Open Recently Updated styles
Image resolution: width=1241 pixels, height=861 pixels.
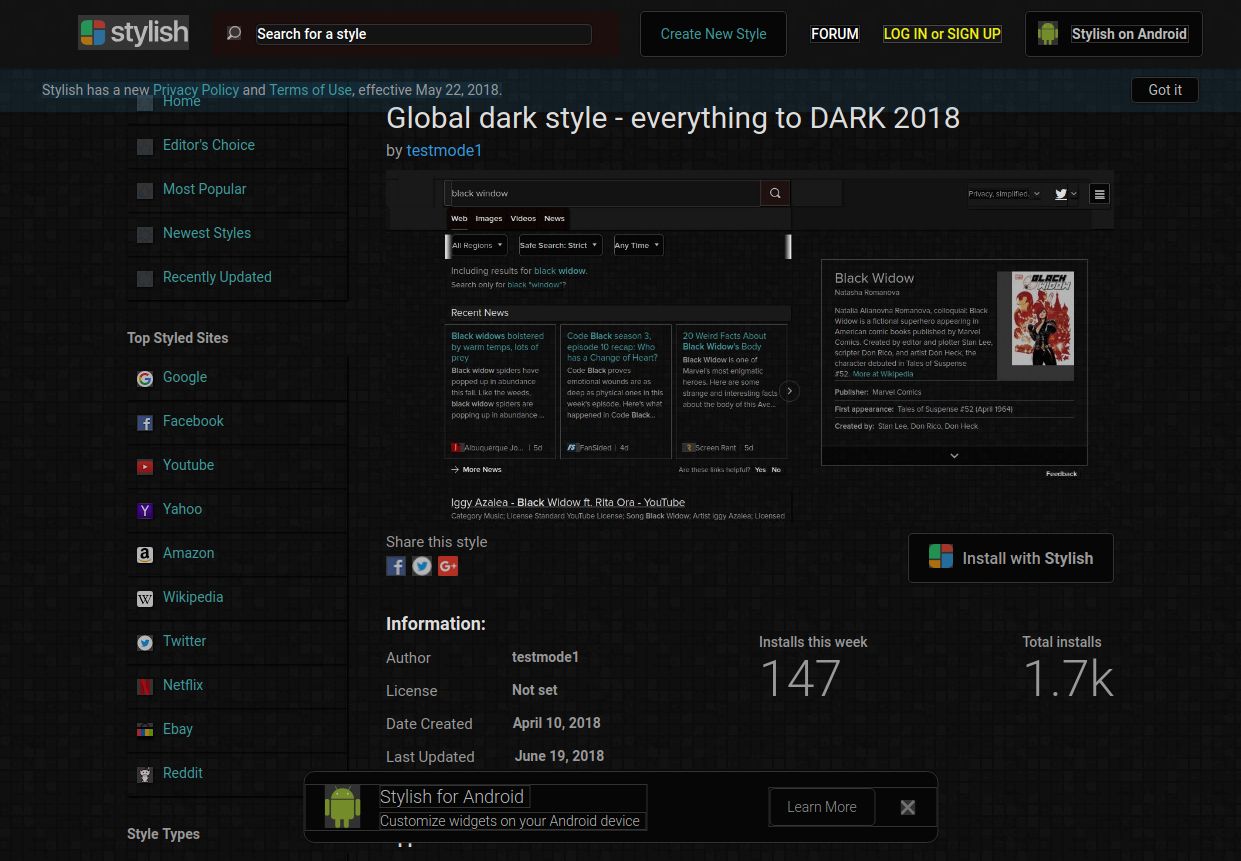tap(217, 277)
